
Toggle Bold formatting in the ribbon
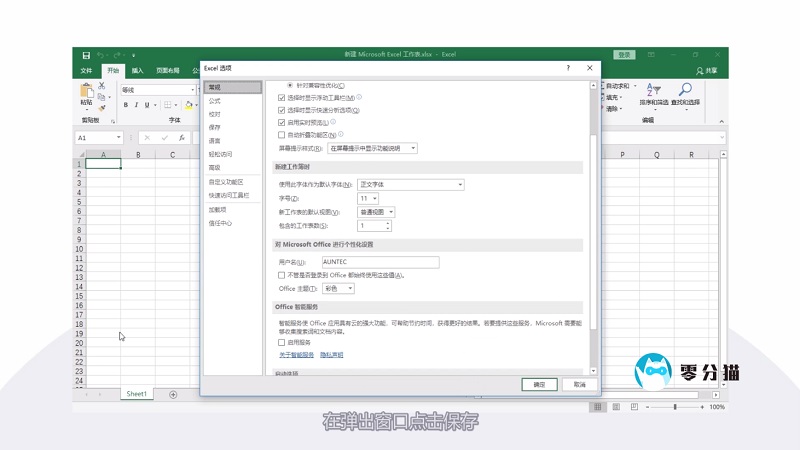pos(125,105)
